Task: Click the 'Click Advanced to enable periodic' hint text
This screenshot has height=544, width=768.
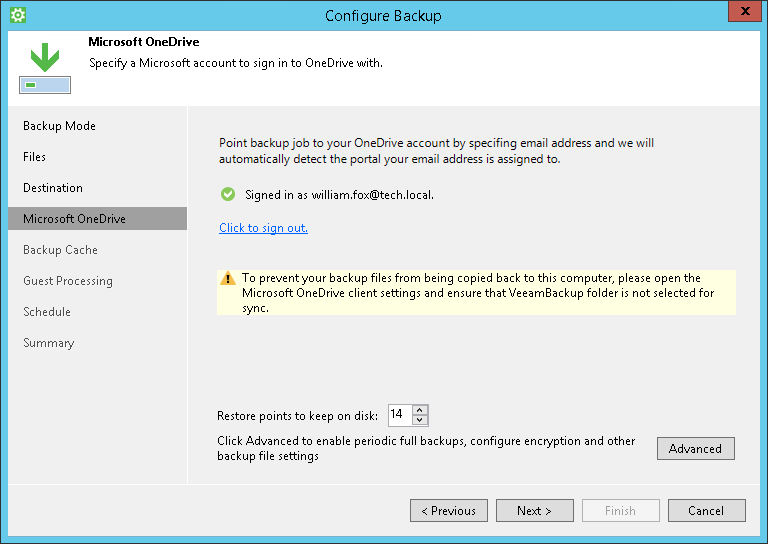Action: pos(426,449)
